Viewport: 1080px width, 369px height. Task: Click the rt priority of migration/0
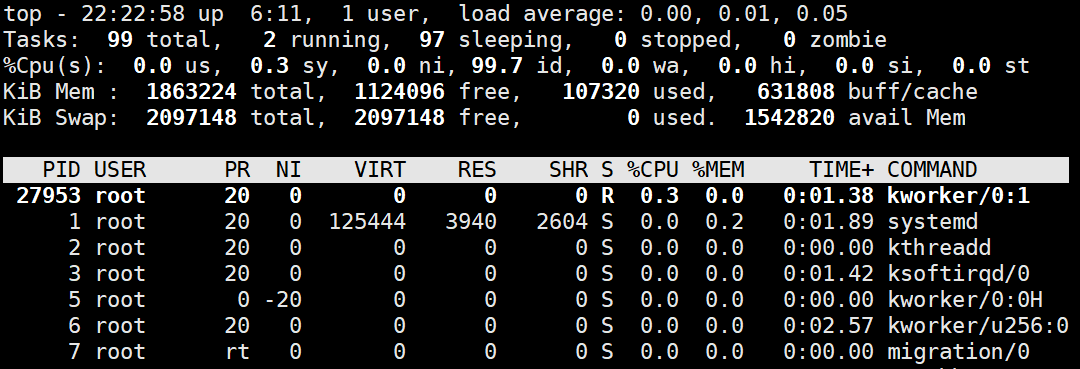(237, 352)
